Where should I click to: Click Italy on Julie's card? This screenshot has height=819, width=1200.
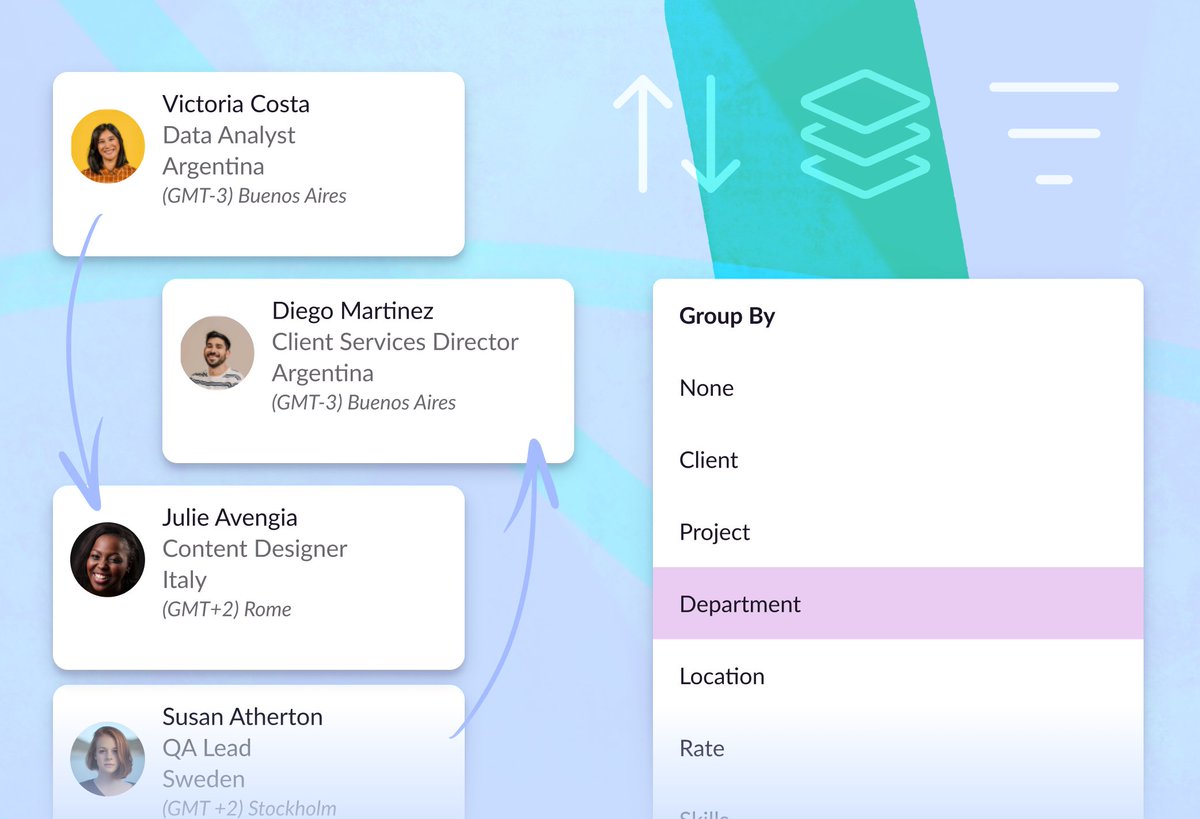click(x=185, y=580)
